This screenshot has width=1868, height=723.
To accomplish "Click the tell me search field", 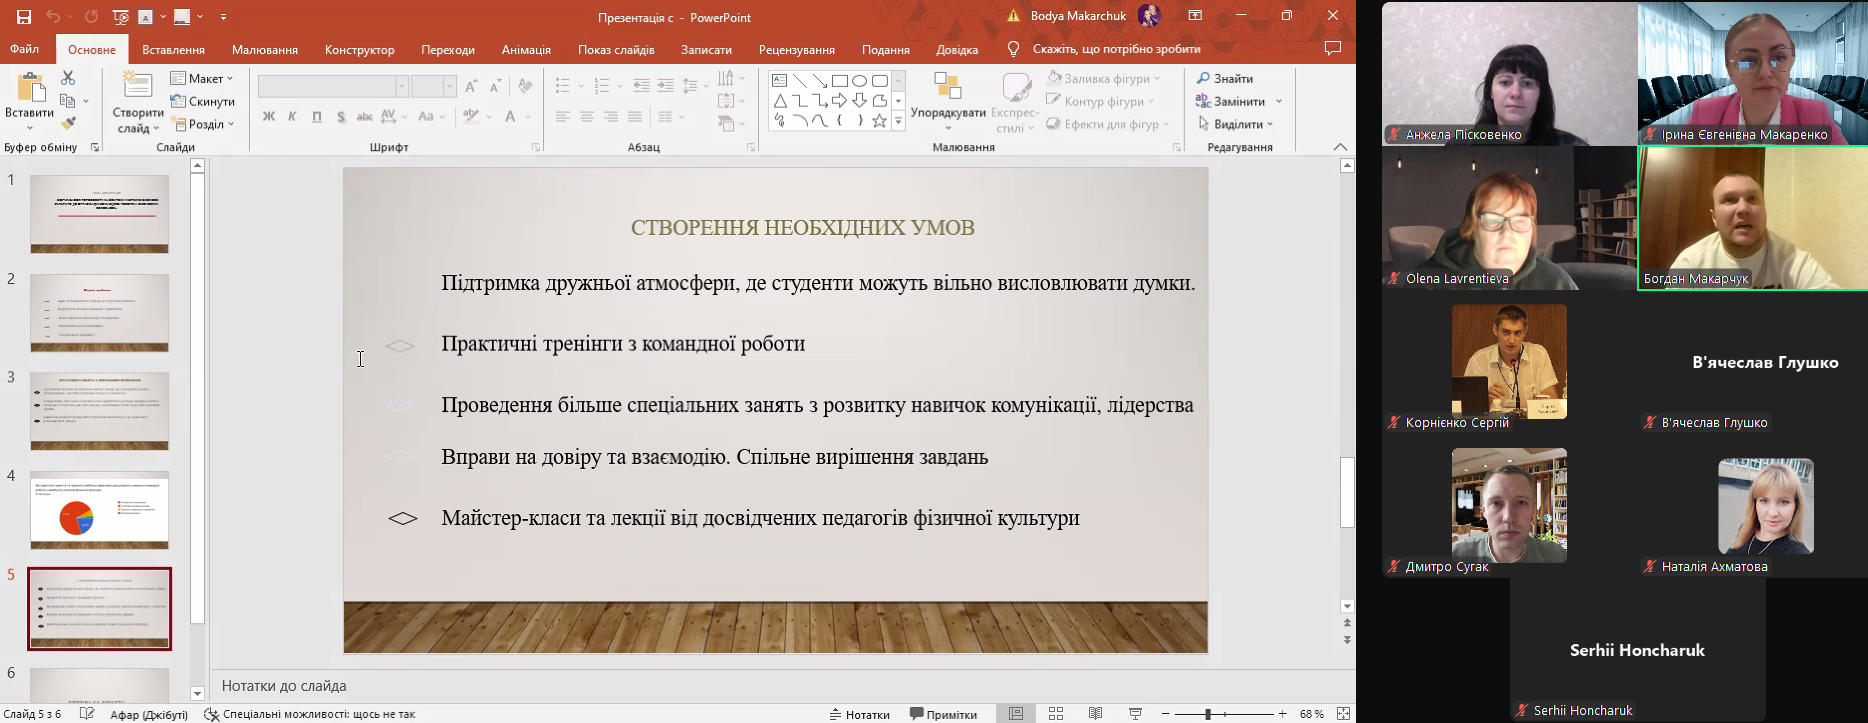I will tap(1116, 49).
